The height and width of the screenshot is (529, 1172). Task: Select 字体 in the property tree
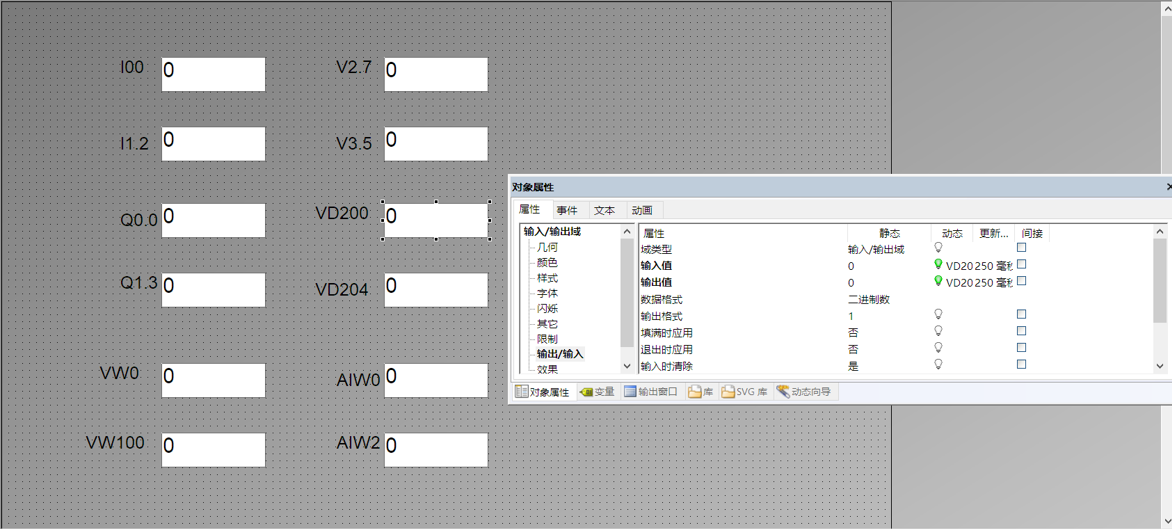[x=547, y=293]
